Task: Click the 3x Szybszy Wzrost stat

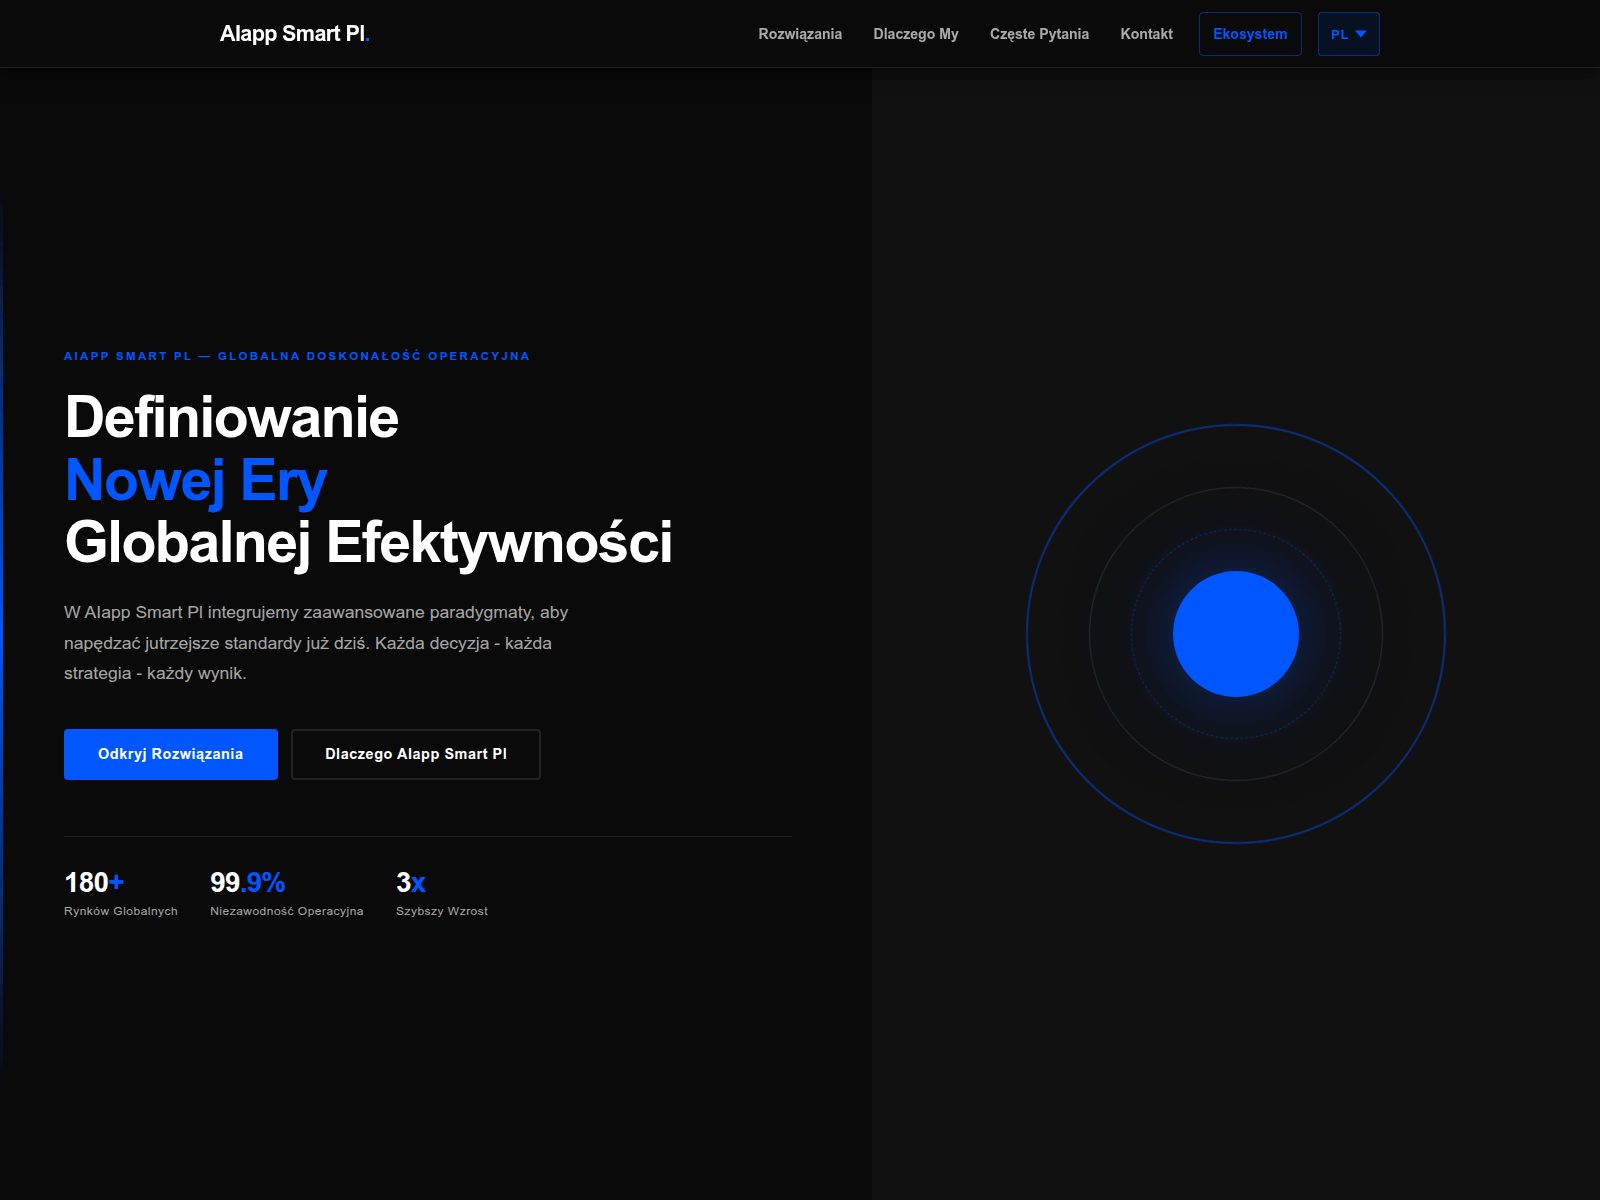Action: [442, 893]
